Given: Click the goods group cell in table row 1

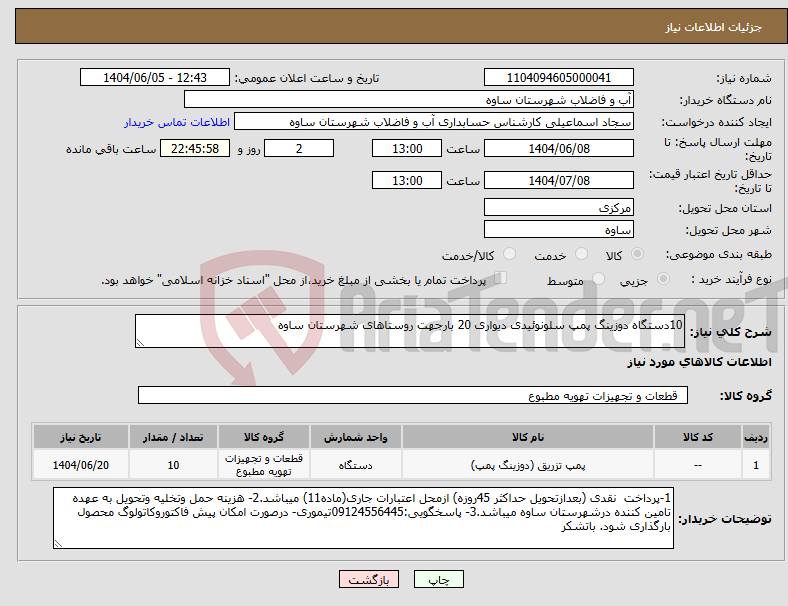Looking at the screenshot, I should (x=264, y=465).
